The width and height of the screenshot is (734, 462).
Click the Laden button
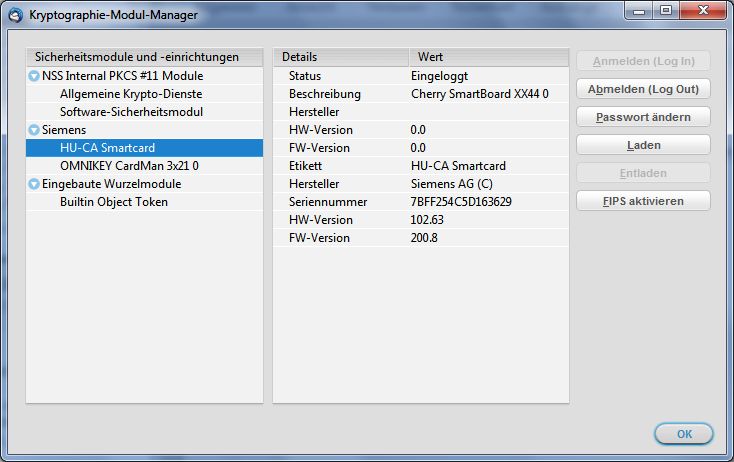pos(643,145)
